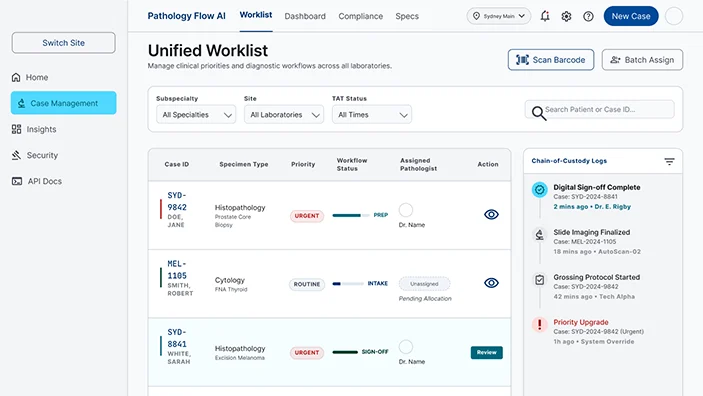The height and width of the screenshot is (396, 703).
Task: Click the search magnifier icon
Action: (x=538, y=113)
